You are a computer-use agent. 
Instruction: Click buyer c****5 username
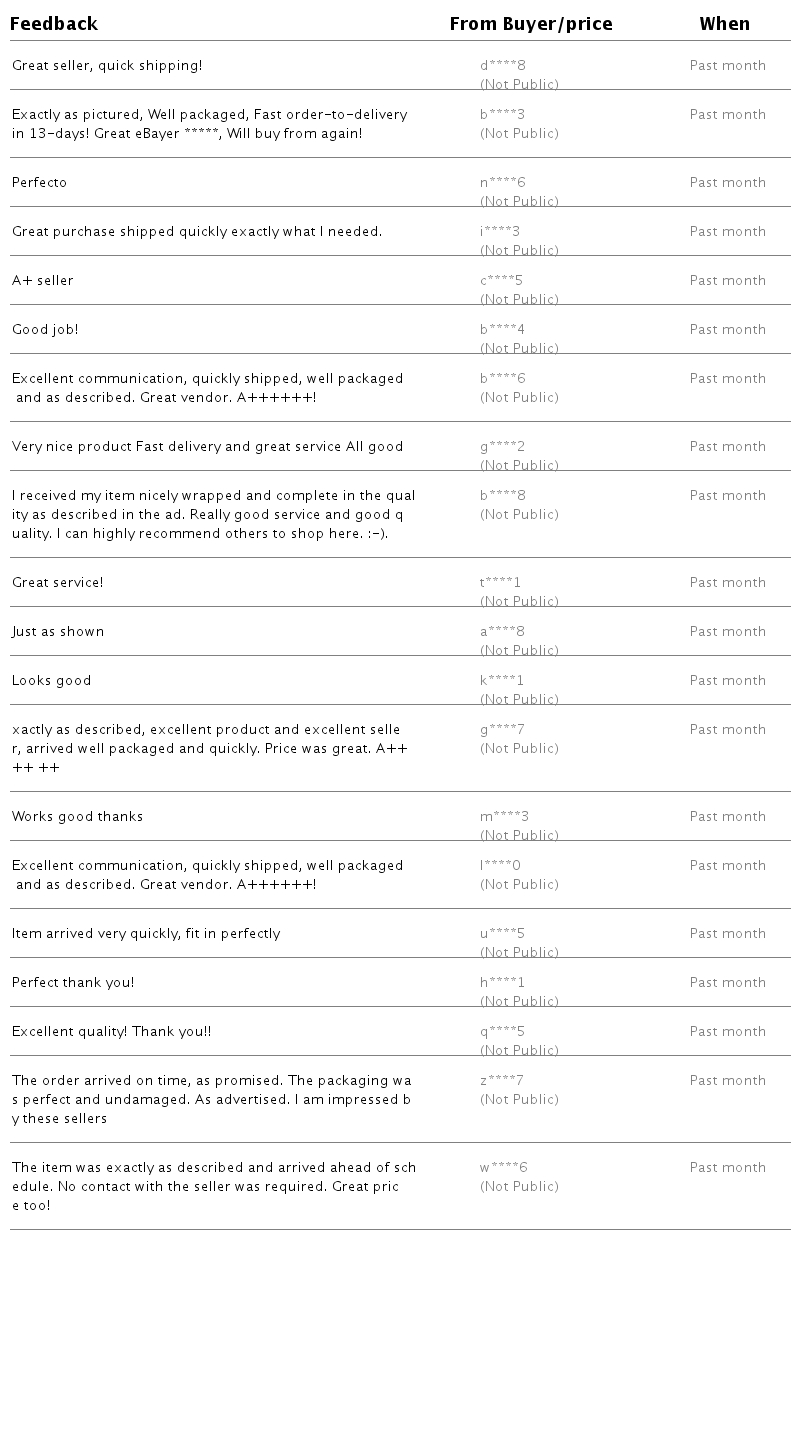501,281
